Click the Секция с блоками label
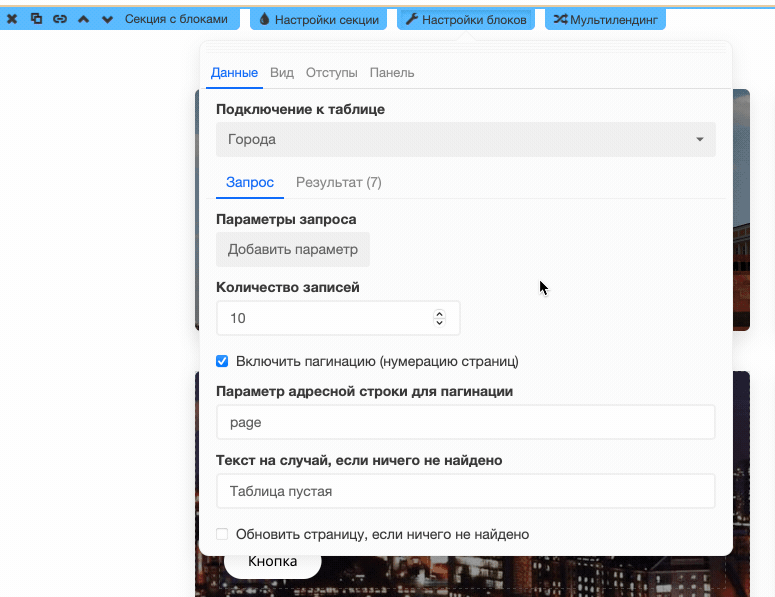 [x=176, y=19]
